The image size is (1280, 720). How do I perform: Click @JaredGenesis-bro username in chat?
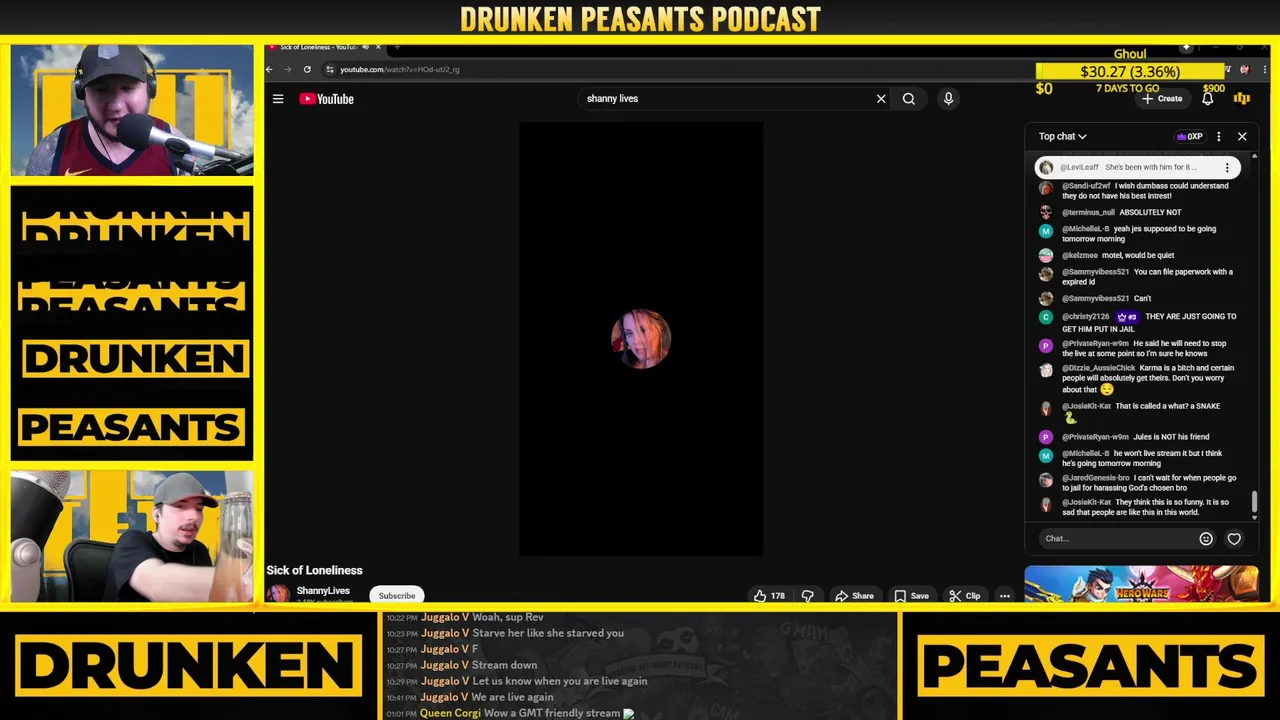pyautogui.click(x=1096, y=478)
